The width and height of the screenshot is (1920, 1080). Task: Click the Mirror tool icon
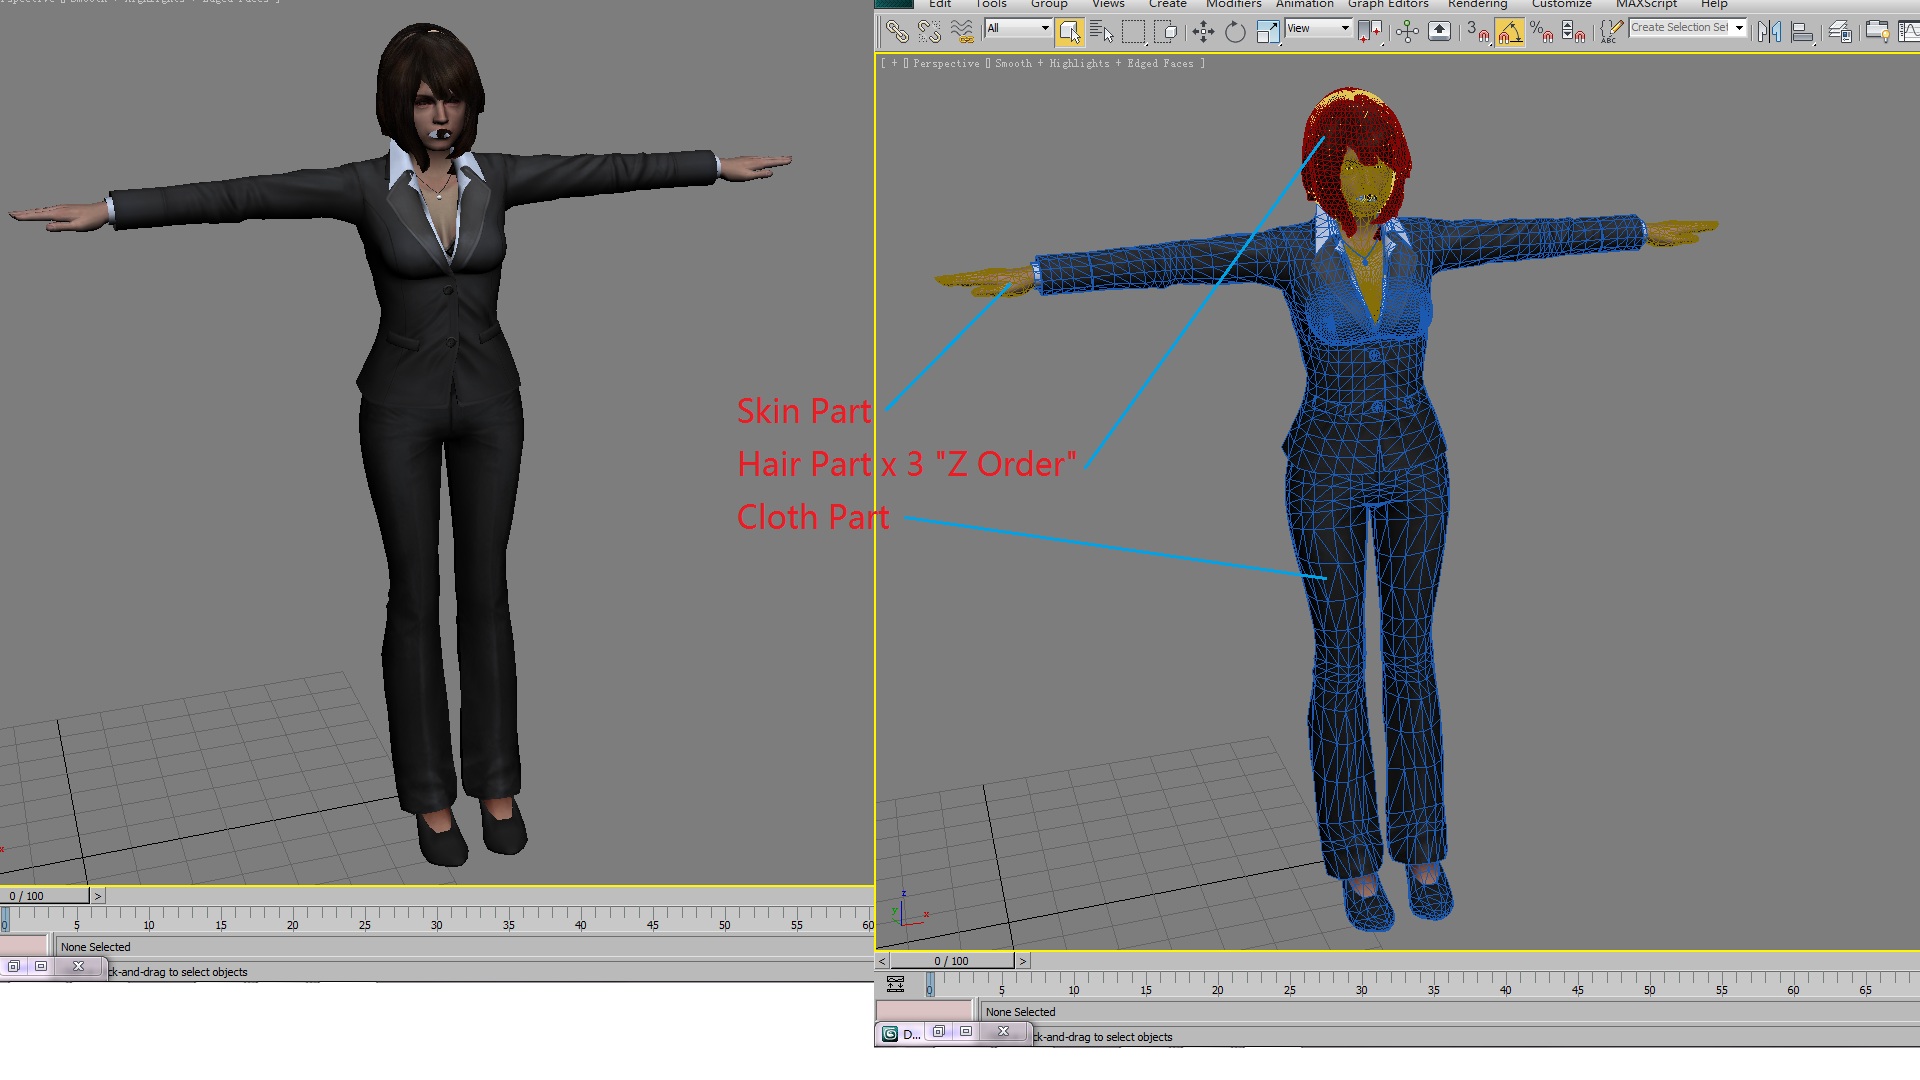pyautogui.click(x=1769, y=32)
